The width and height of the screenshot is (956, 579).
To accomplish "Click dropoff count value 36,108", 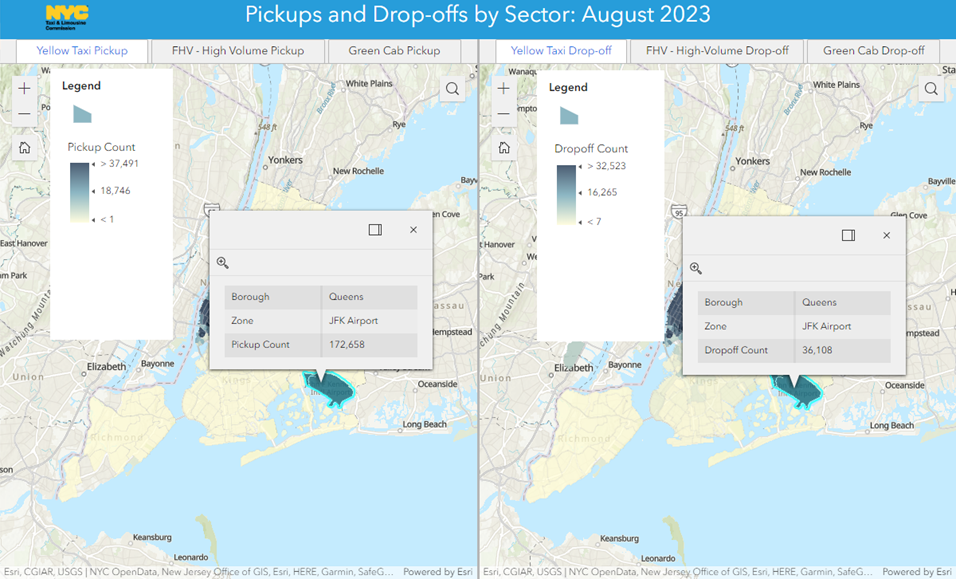I will [x=817, y=350].
